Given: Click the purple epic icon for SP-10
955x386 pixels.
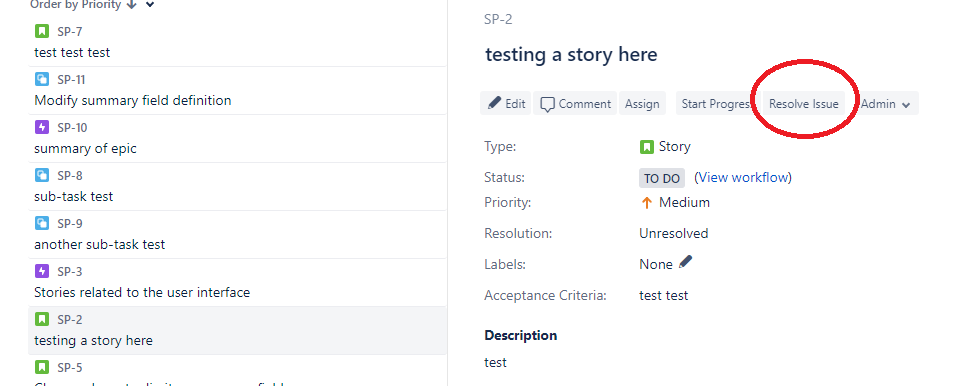Looking at the screenshot, I should click(41, 127).
